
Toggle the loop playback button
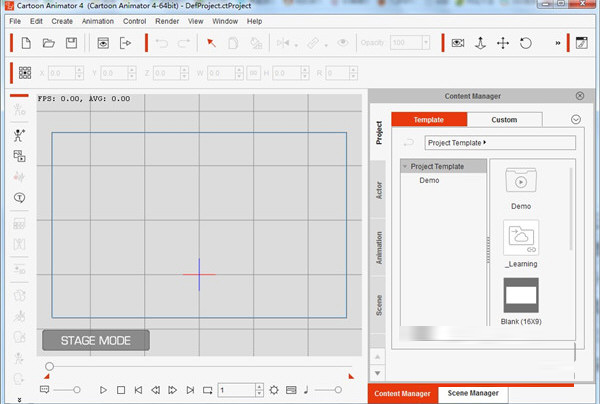pyautogui.click(x=207, y=389)
